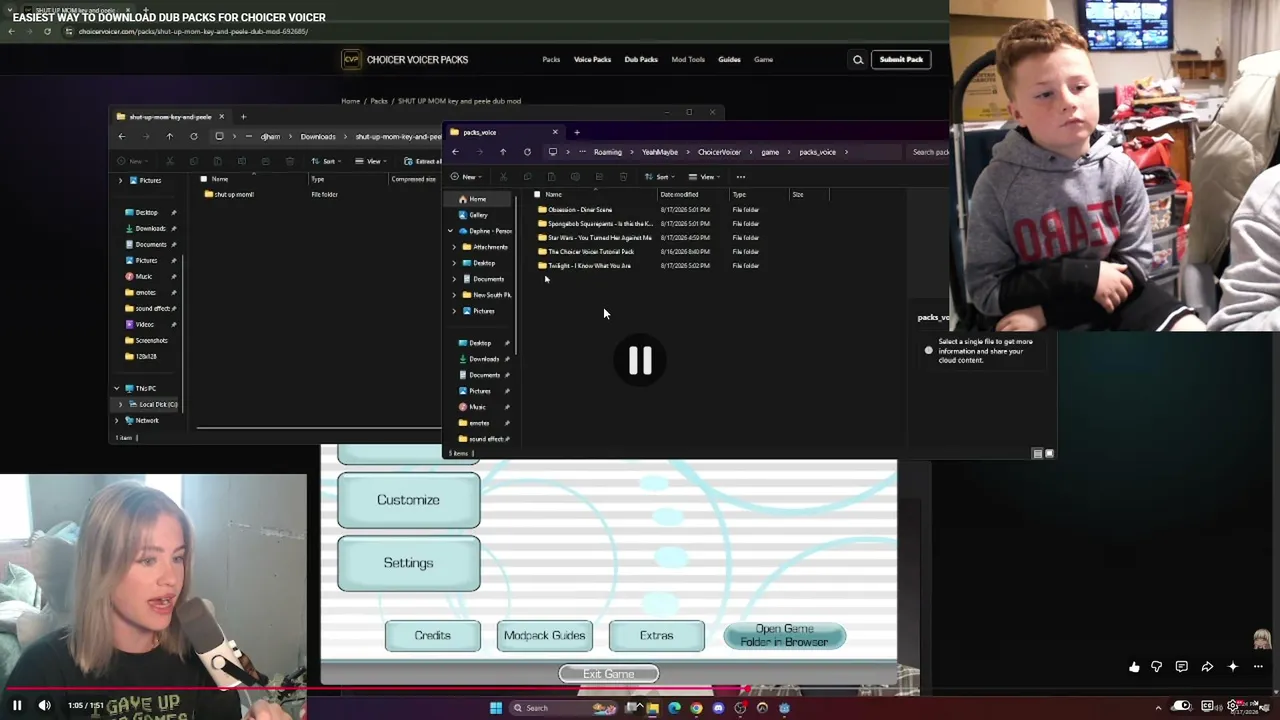Viewport: 1280px width, 720px height.
Task: Open See more options in packs_voice toolbar
Action: 741,177
